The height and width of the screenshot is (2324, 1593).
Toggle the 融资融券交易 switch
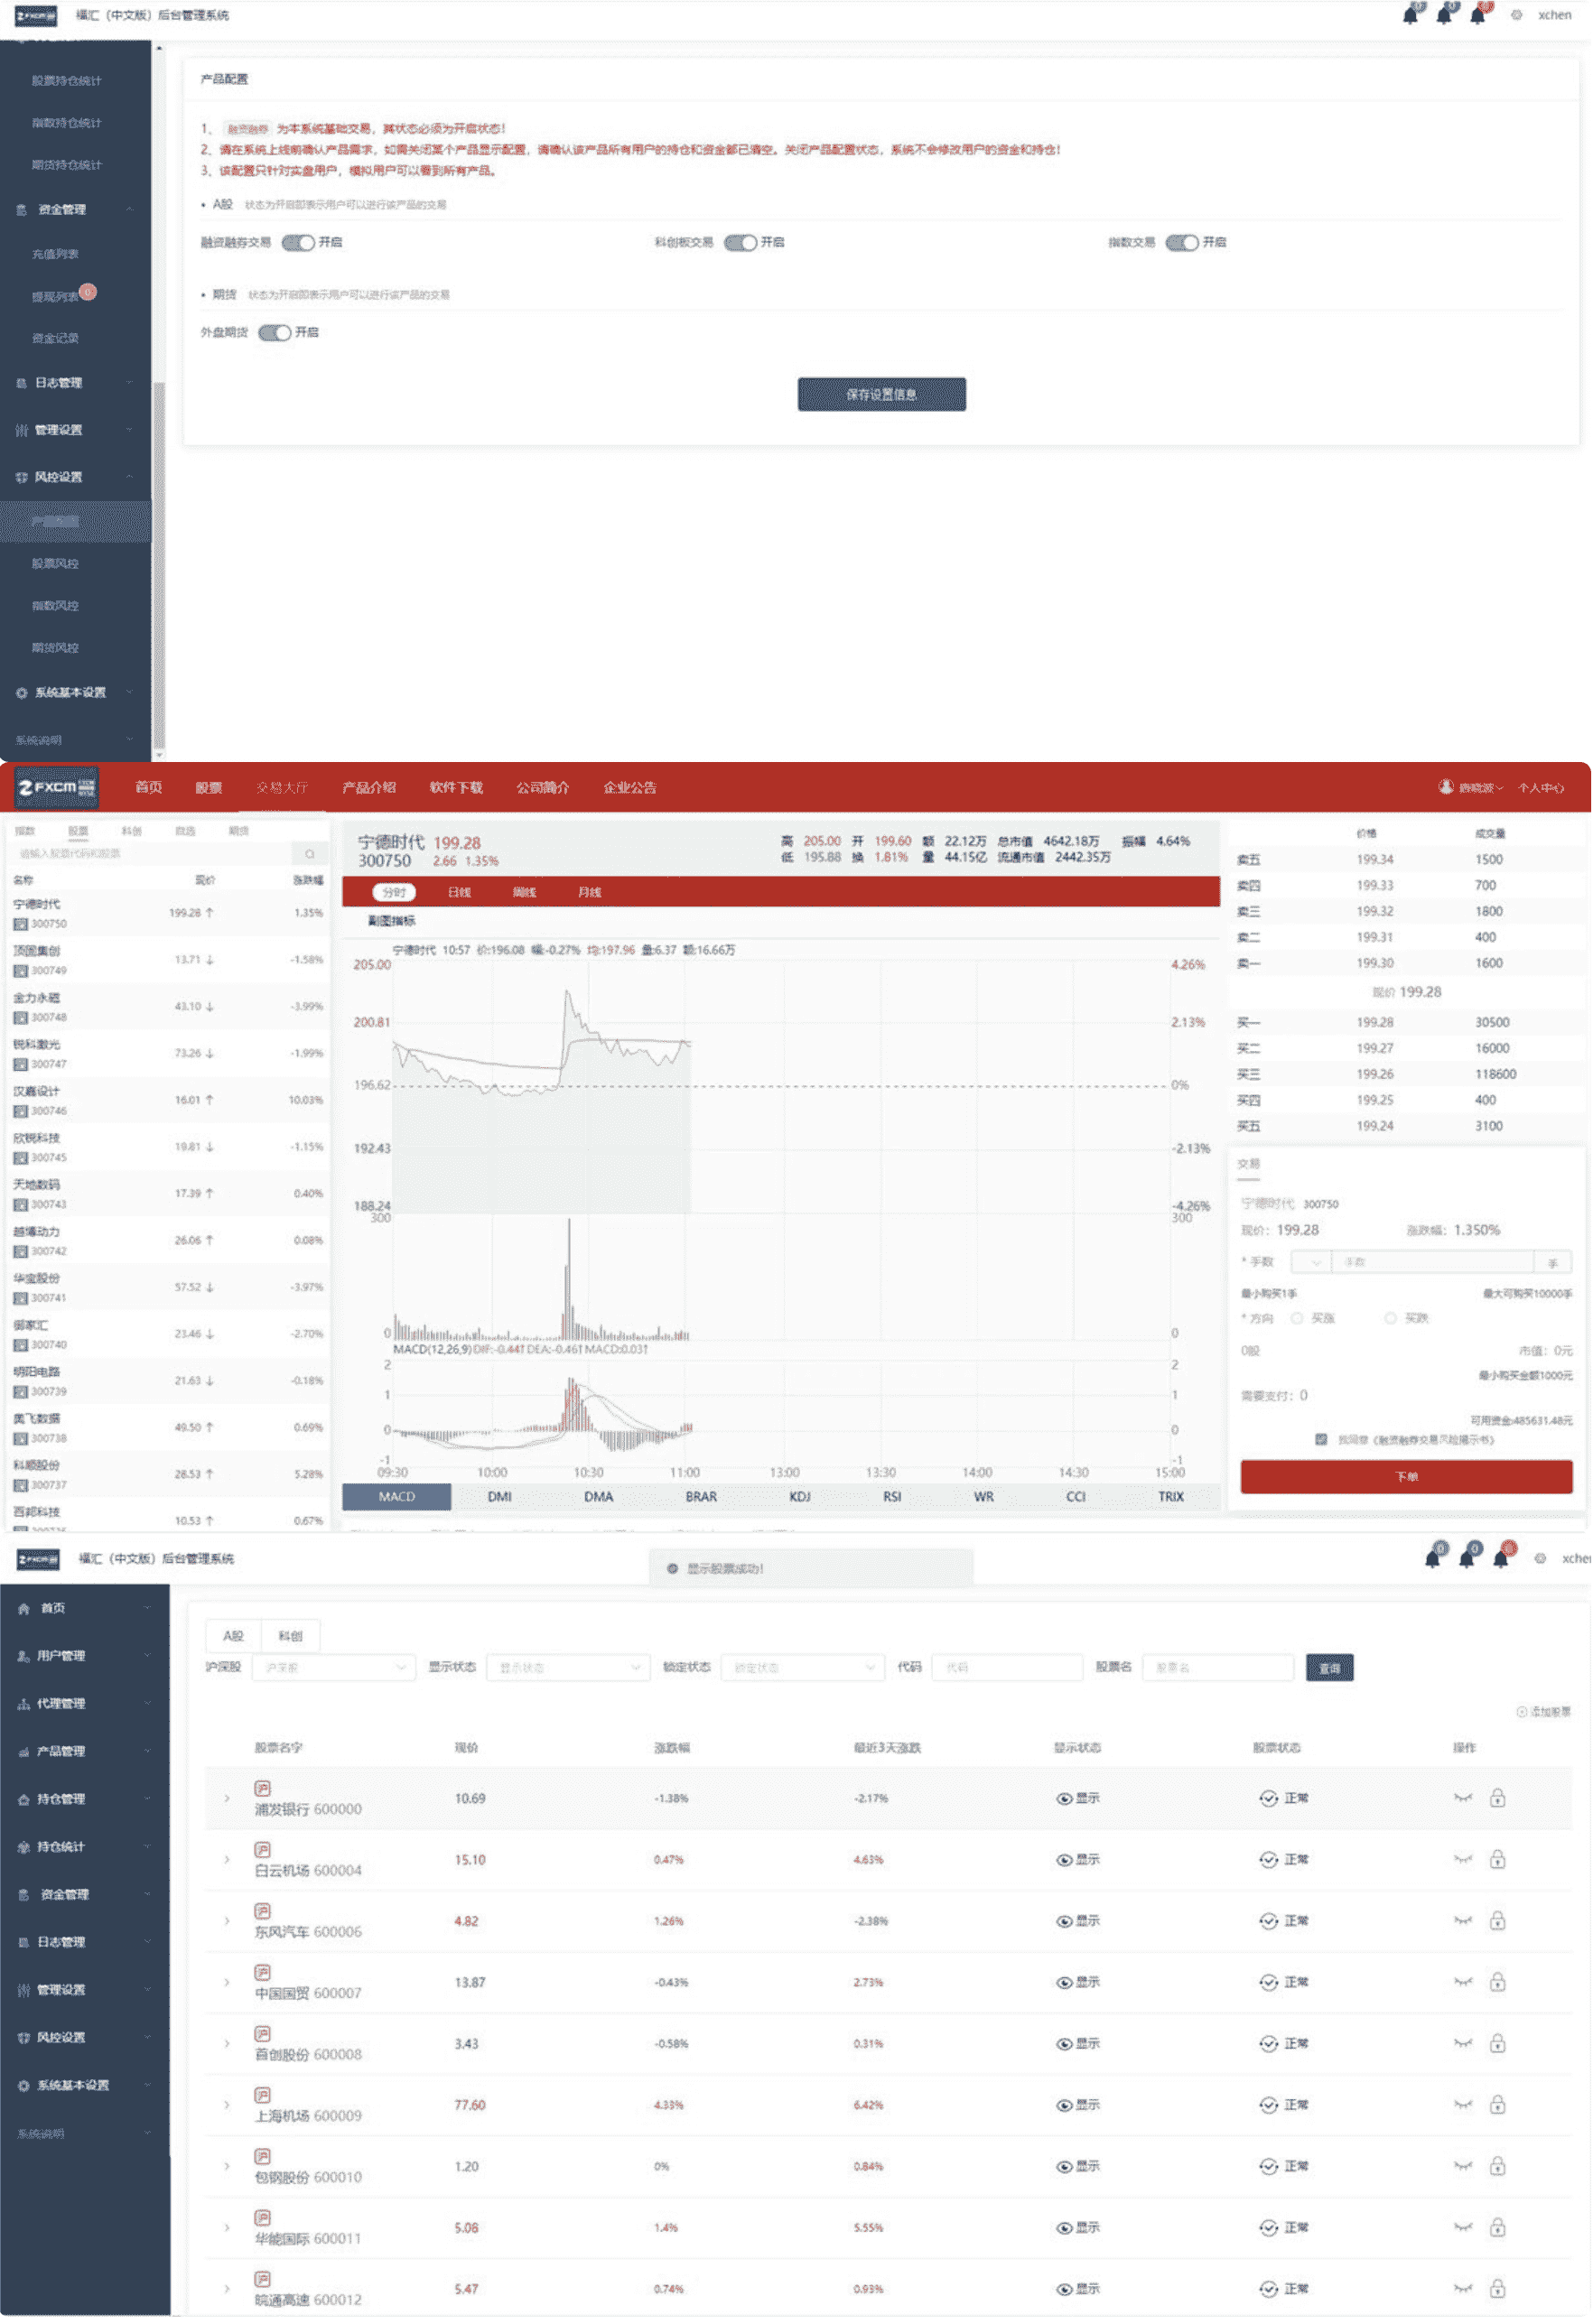coord(298,243)
